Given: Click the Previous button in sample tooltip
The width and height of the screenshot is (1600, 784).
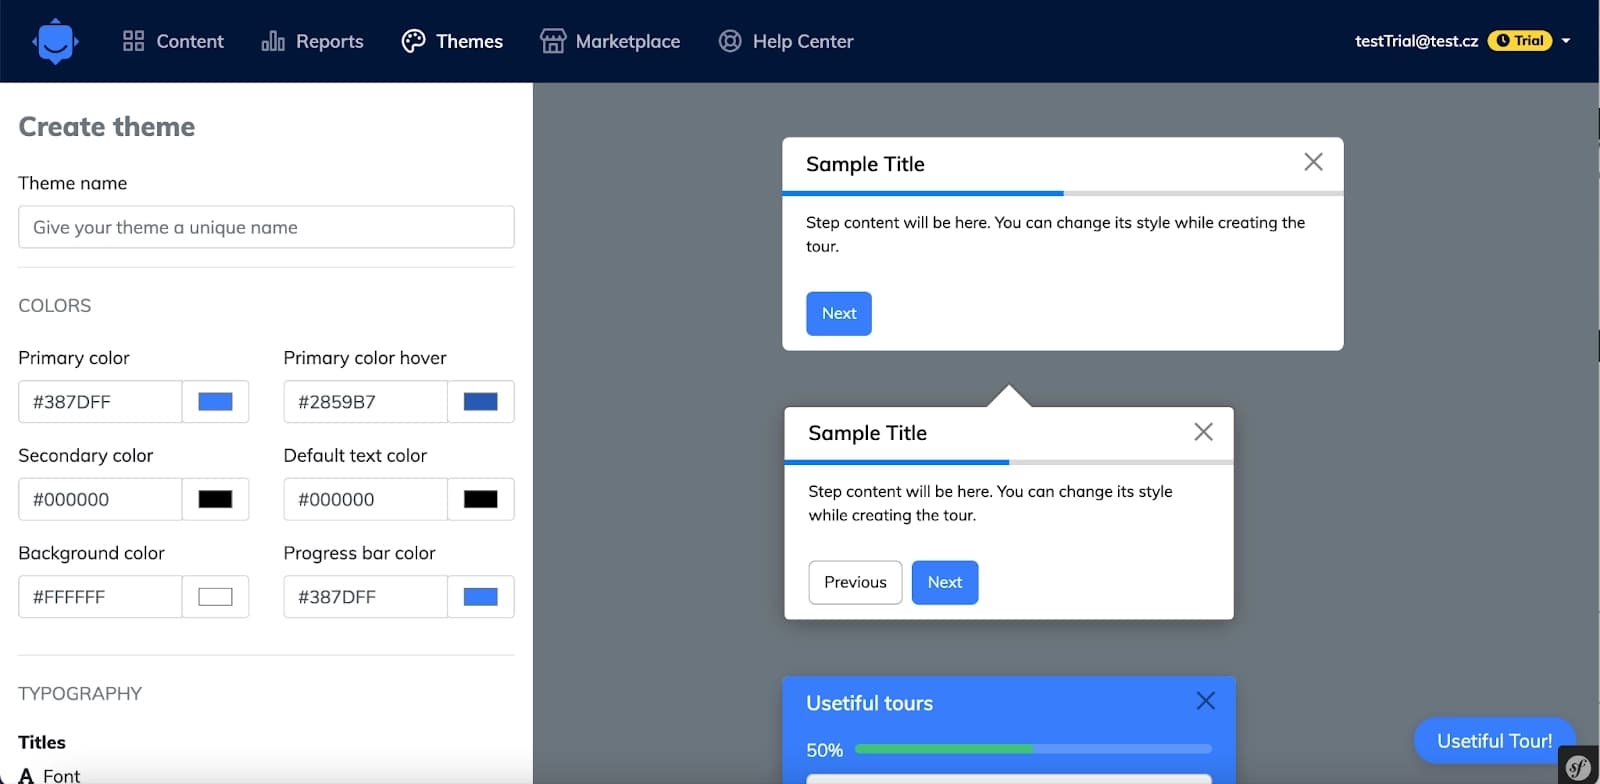Looking at the screenshot, I should [x=855, y=582].
